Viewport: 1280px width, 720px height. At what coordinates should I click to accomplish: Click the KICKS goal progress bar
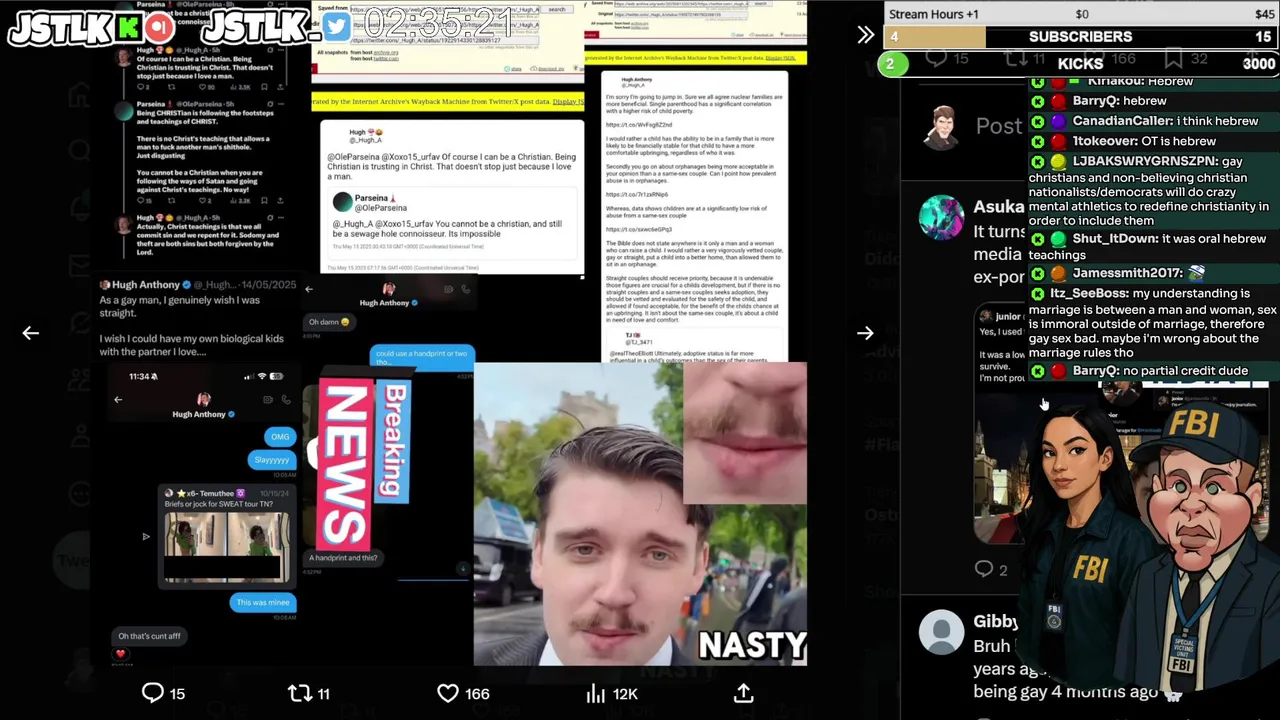coord(1081,63)
